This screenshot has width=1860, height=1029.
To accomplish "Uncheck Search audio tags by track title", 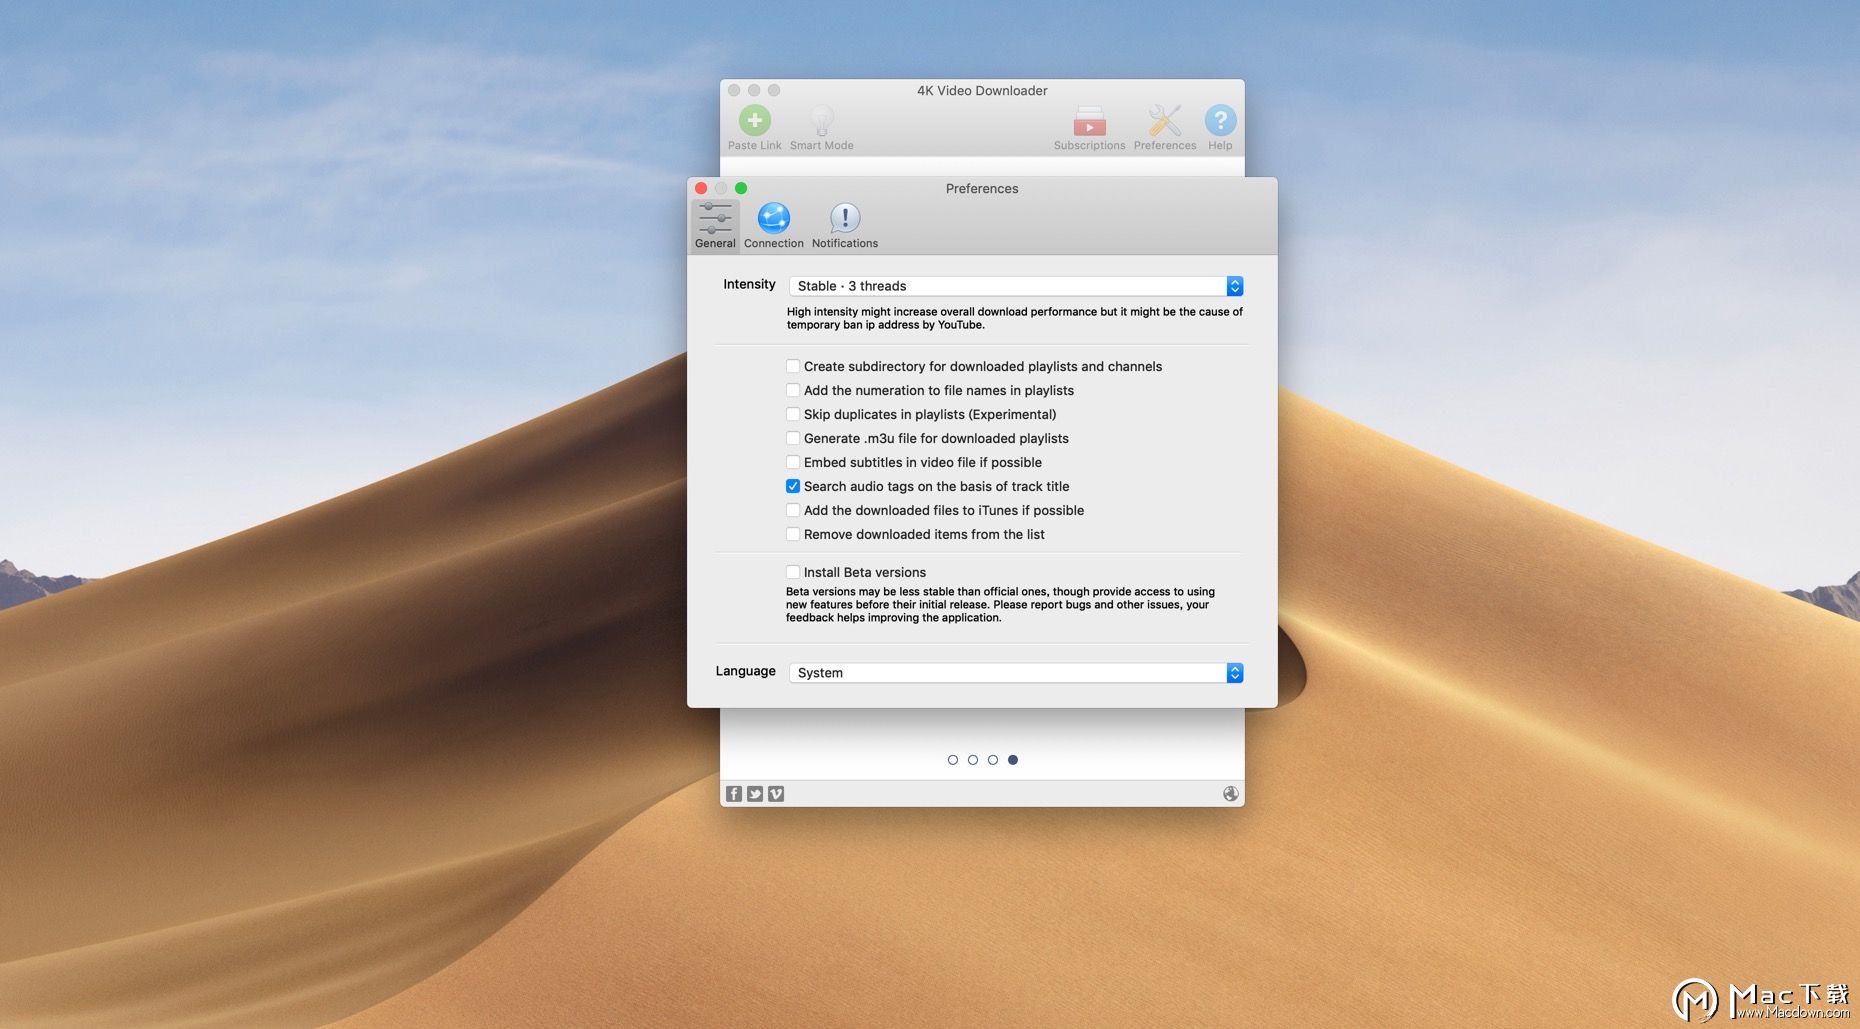I will click(793, 486).
